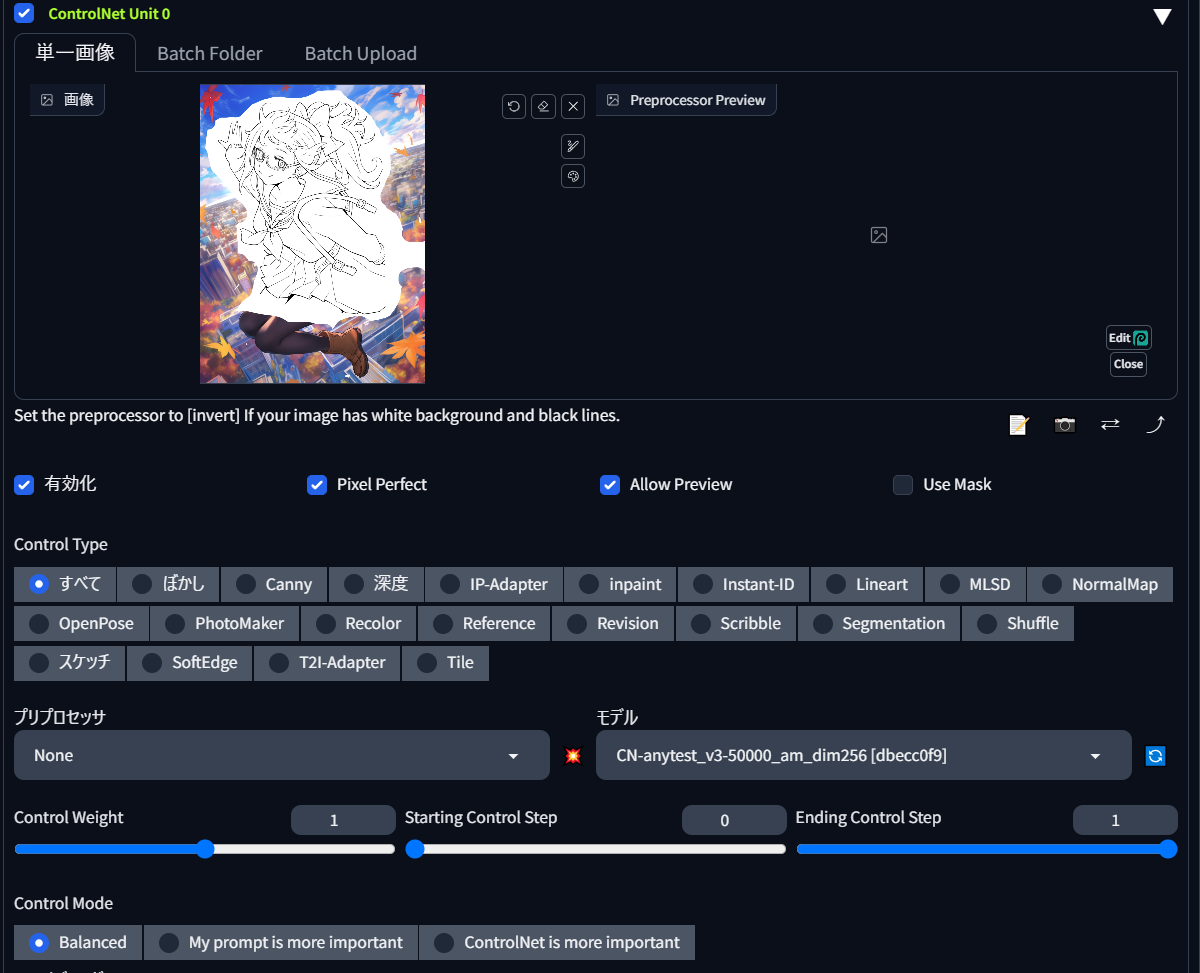Screen dimensions: 1200x973
Task: Select スケッチ control type
Action: point(69,662)
